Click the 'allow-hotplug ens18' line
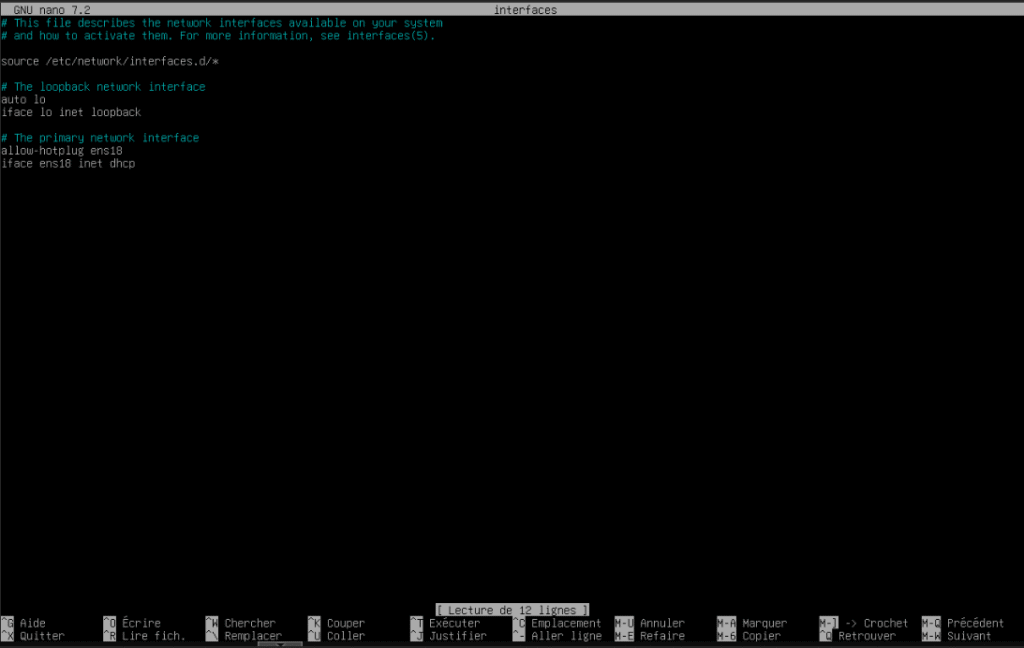This screenshot has height=648, width=1024. [x=62, y=150]
